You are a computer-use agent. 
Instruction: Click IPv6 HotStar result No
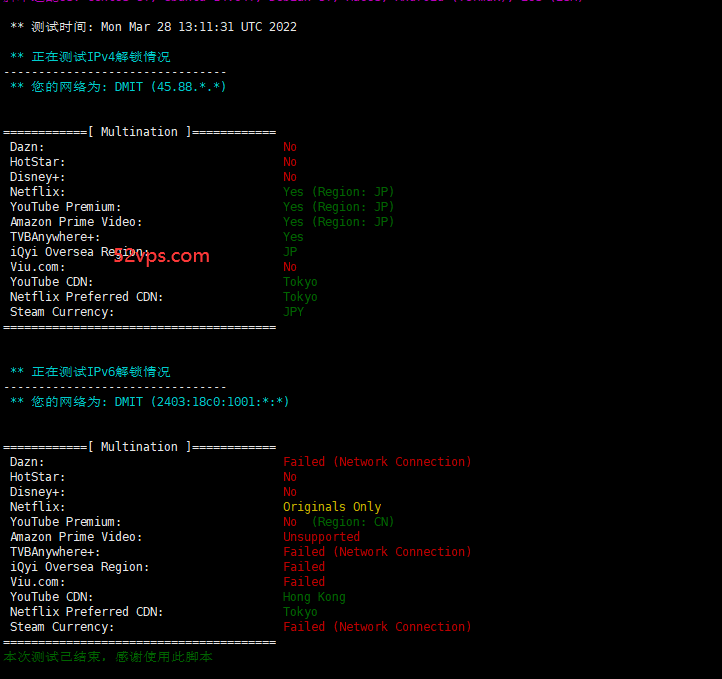click(x=290, y=476)
